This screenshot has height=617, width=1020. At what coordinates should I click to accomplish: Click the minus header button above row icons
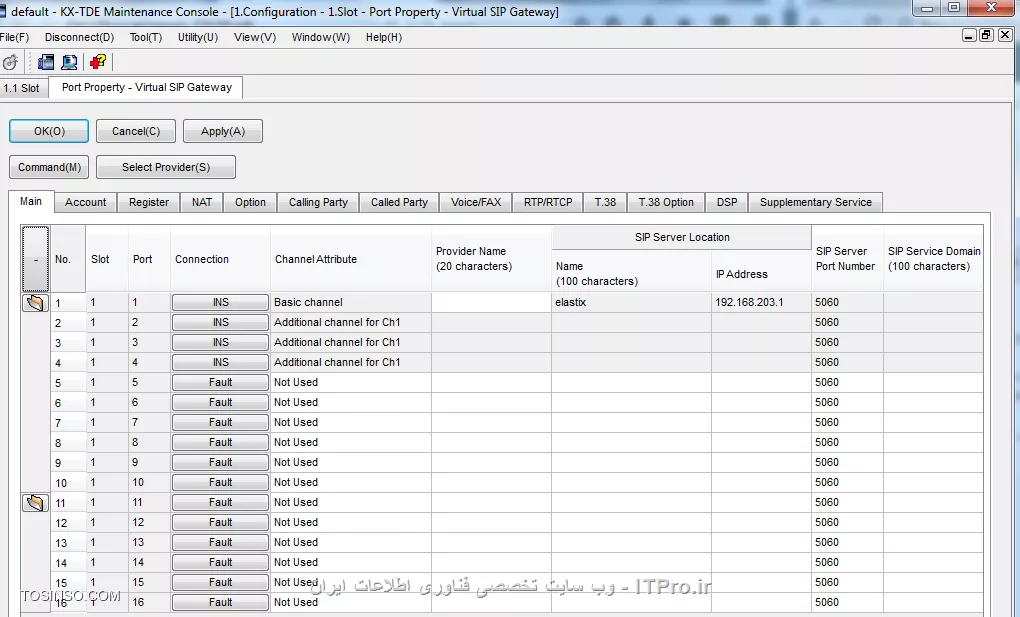tap(35, 259)
